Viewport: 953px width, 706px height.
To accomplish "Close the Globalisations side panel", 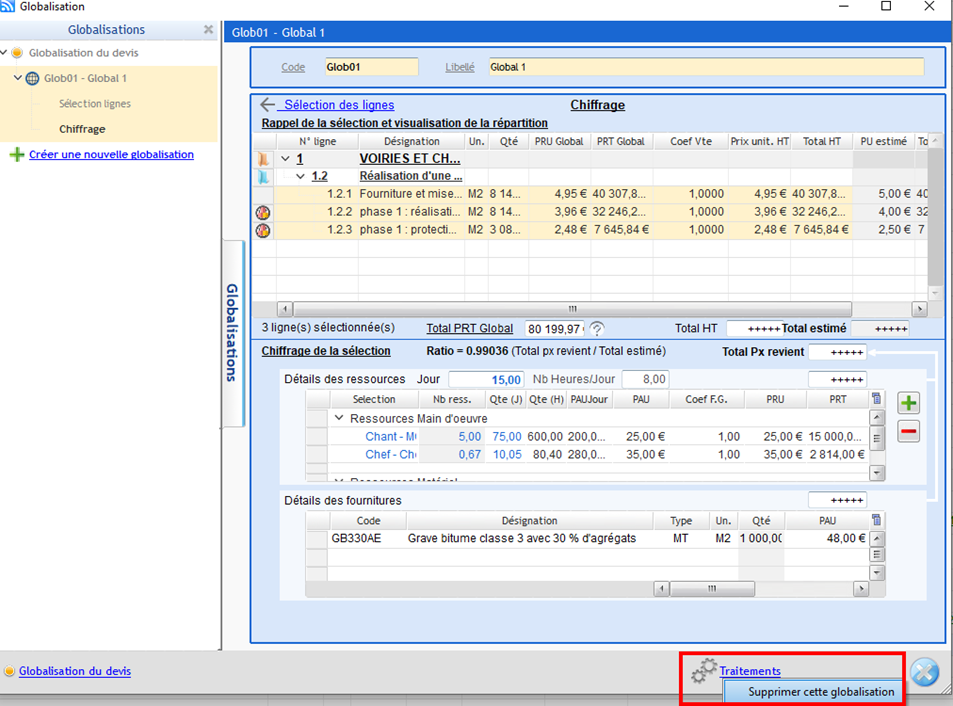I will (x=208, y=30).
